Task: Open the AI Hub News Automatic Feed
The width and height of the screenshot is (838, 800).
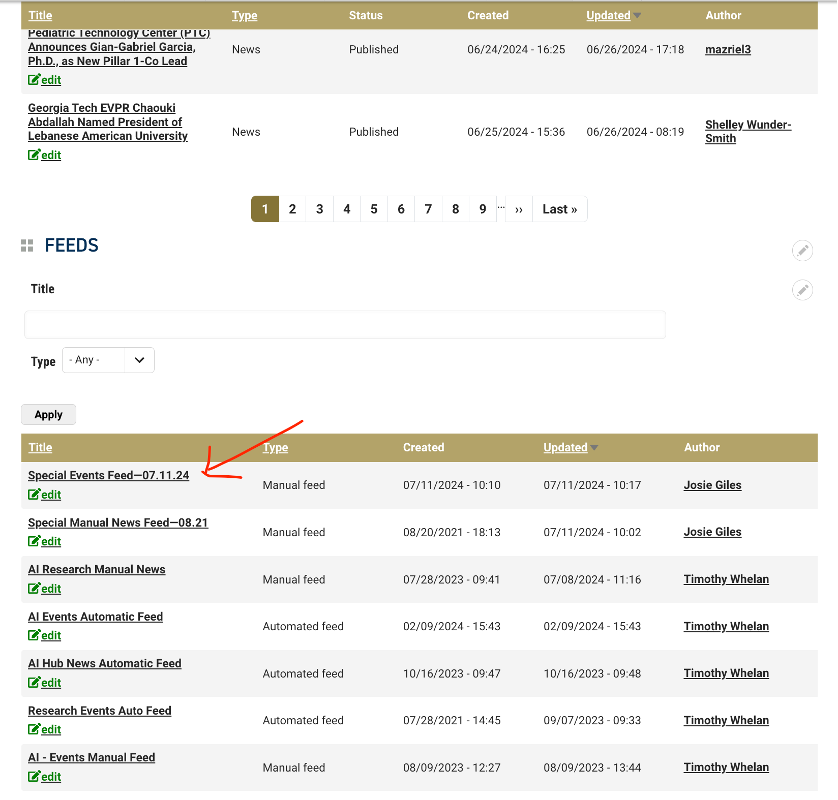Action: 105,663
